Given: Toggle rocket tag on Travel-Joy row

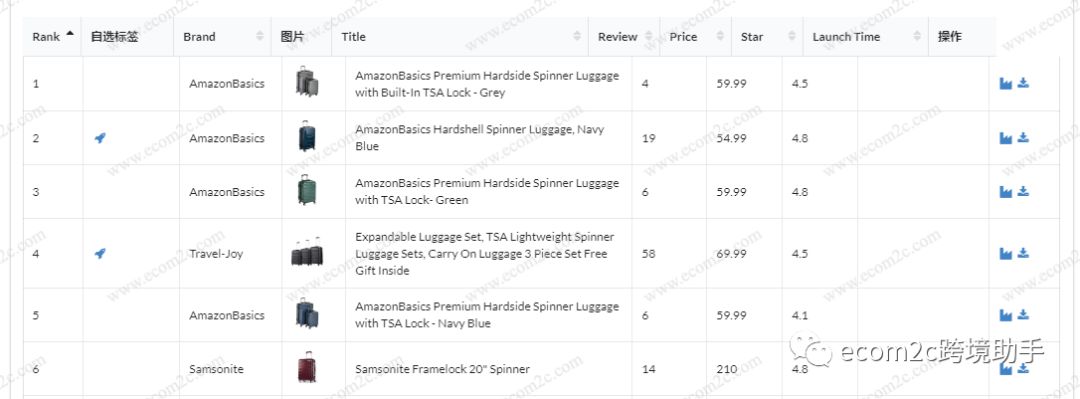Looking at the screenshot, I should click(x=100, y=254).
